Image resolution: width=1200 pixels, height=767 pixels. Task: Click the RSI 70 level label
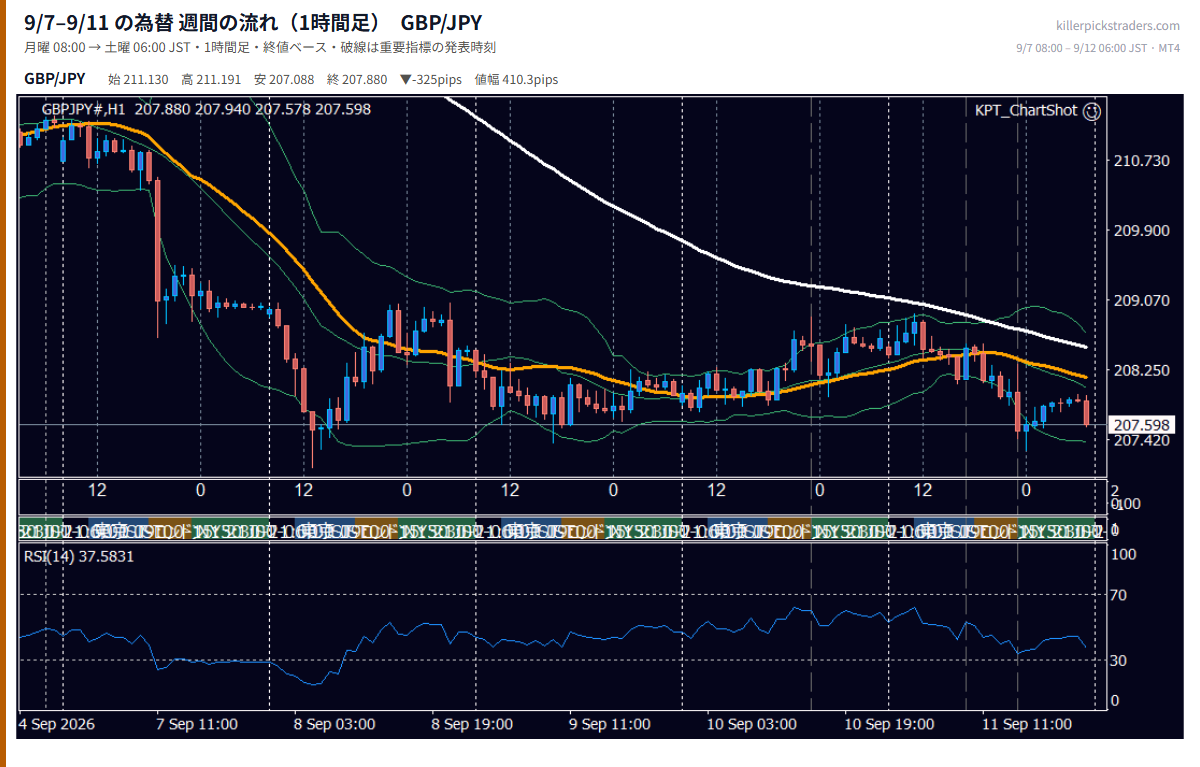[1120, 595]
